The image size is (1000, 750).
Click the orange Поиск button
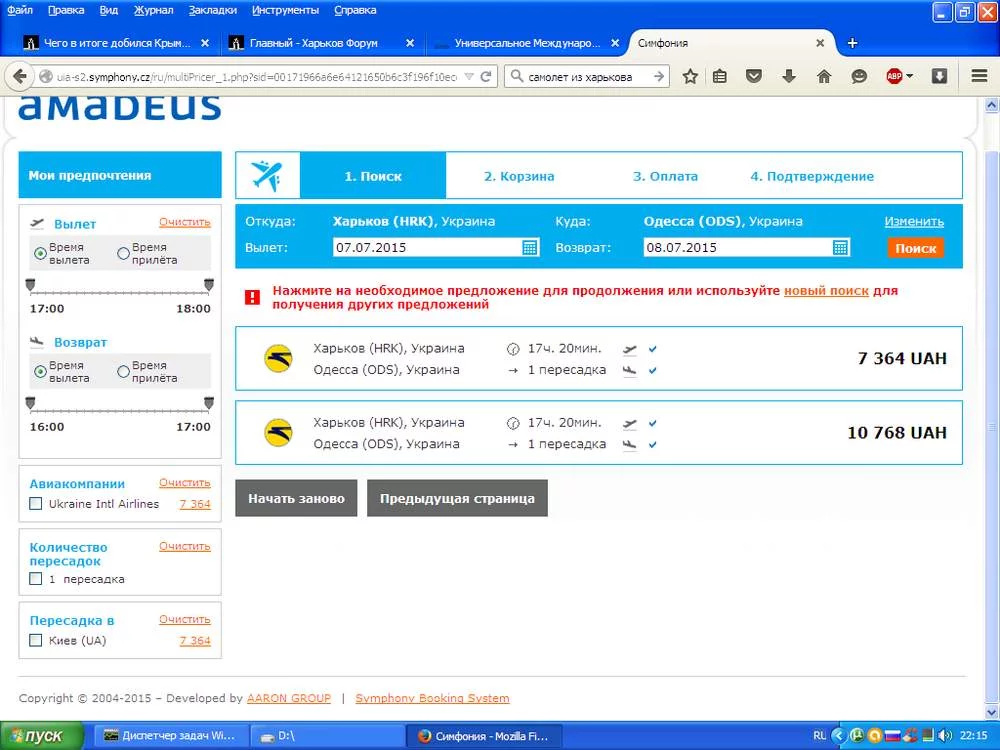click(x=915, y=248)
